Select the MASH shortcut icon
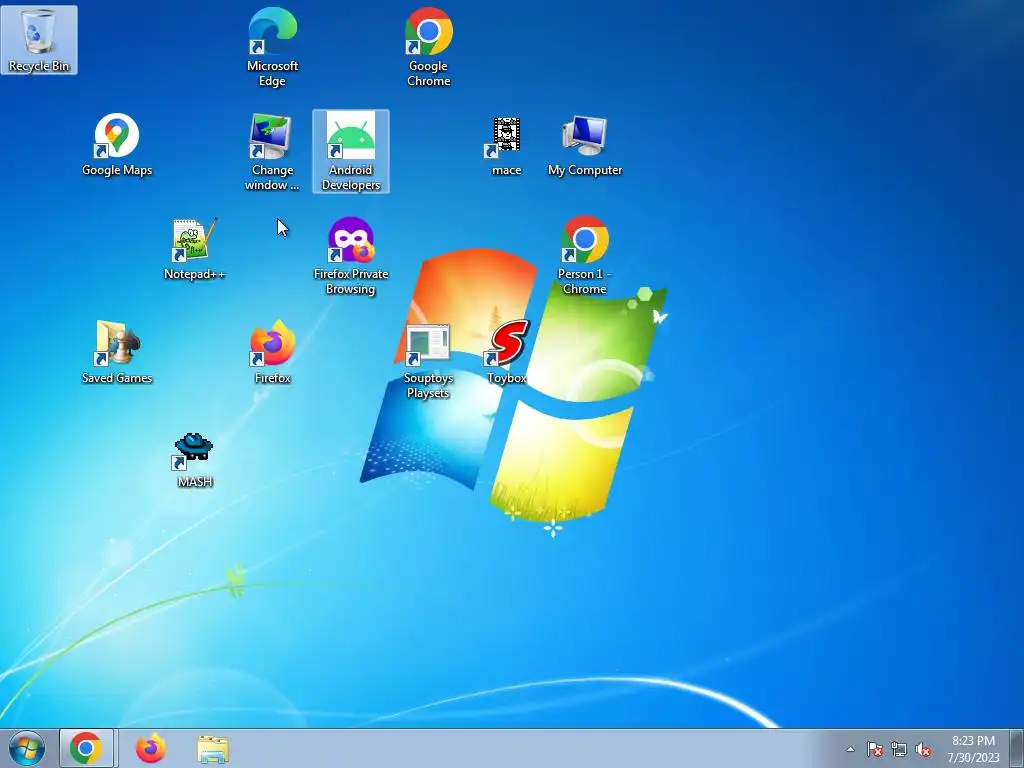 click(194, 458)
